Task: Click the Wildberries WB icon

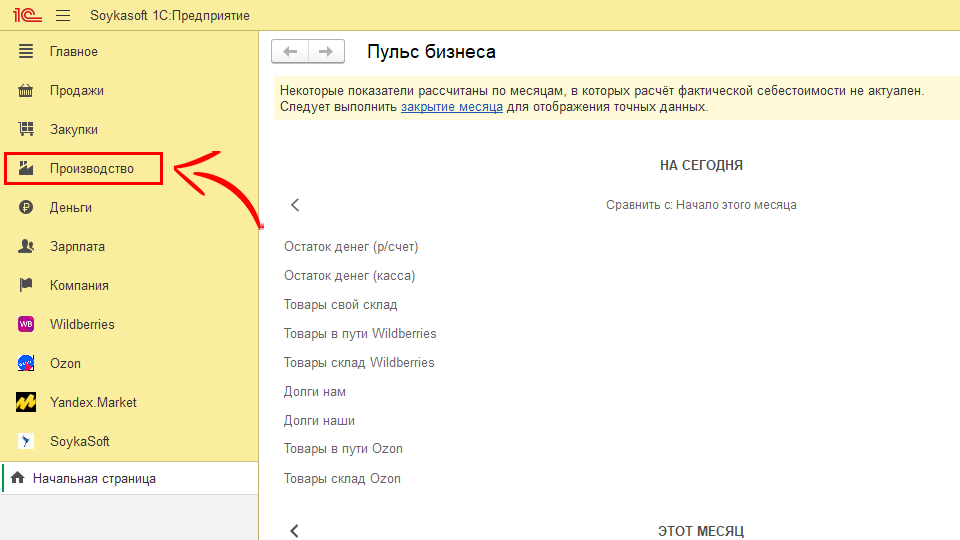Action: pos(27,324)
